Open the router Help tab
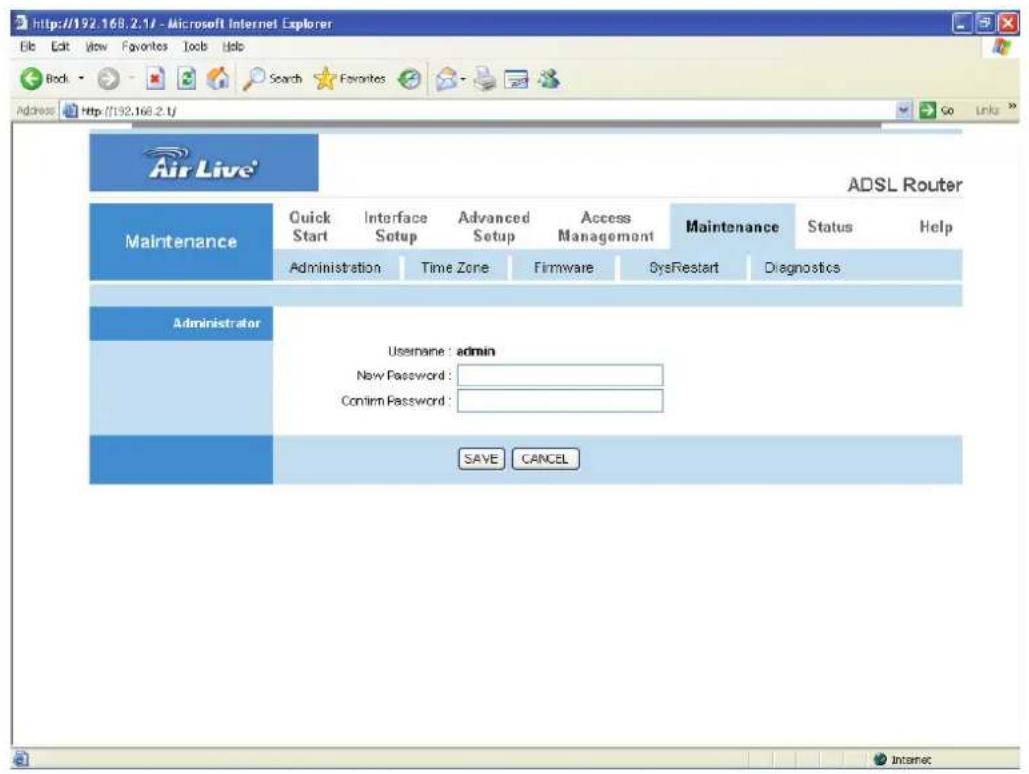The image size is (1029, 774). (936, 226)
